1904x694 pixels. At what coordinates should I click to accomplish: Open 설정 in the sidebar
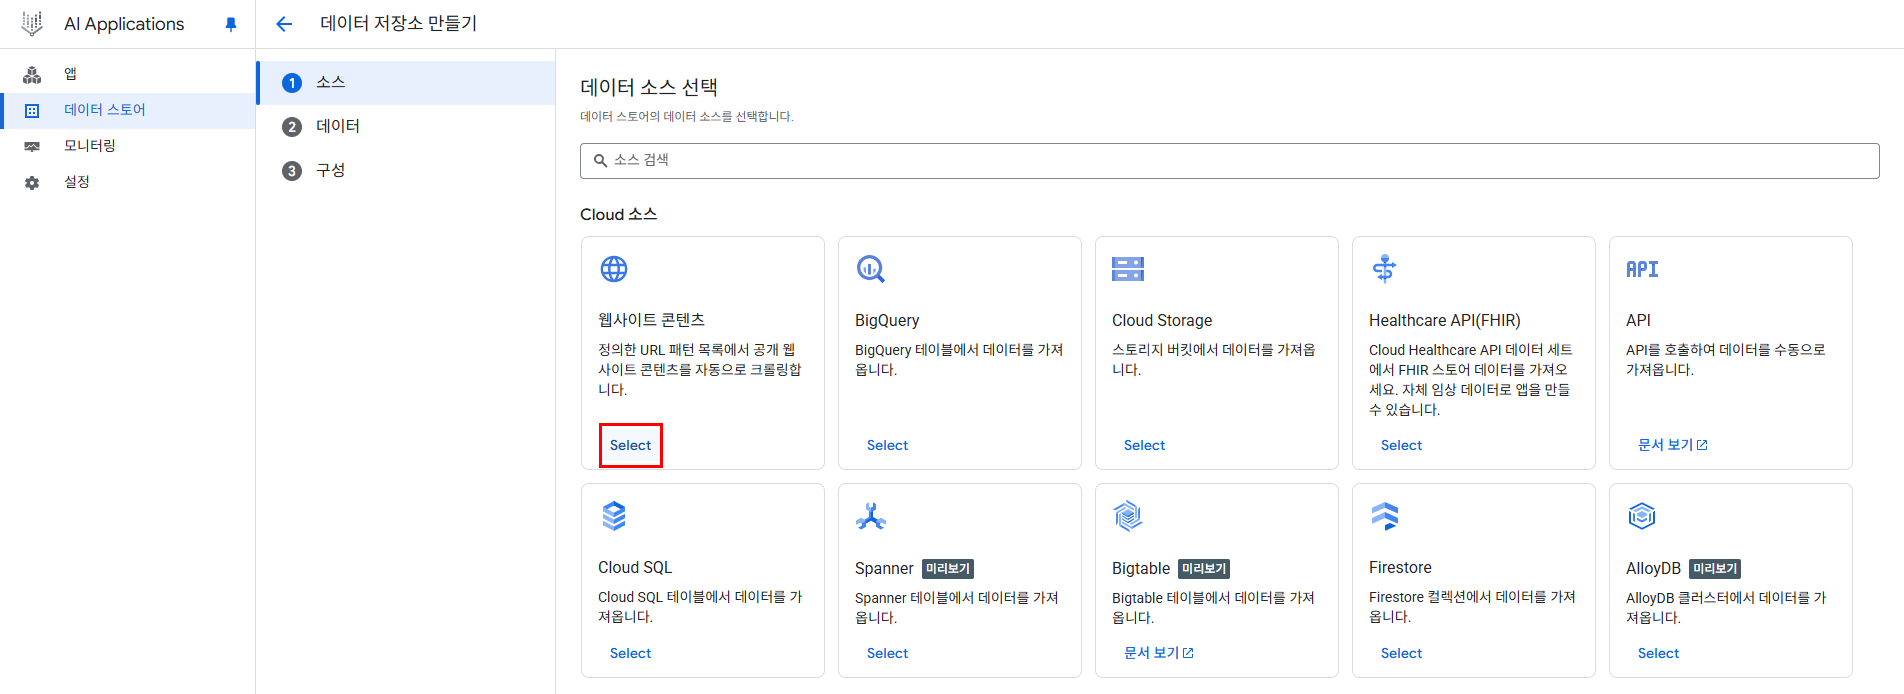point(128,182)
